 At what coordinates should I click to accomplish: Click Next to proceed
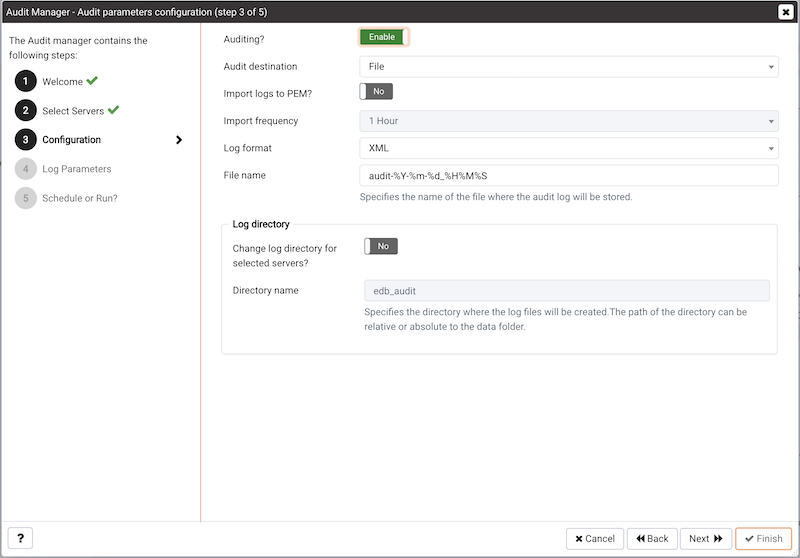pos(706,539)
